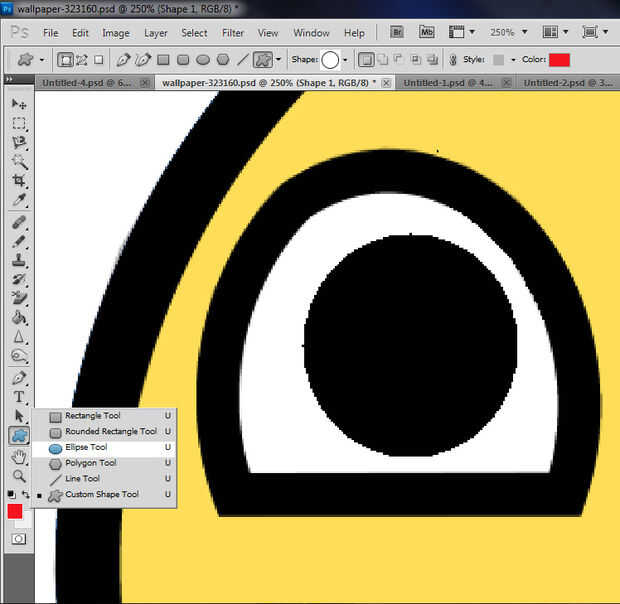Viewport: 620px width, 604px height.
Task: Choose Polygon Tool from flyout
Action: (104, 463)
